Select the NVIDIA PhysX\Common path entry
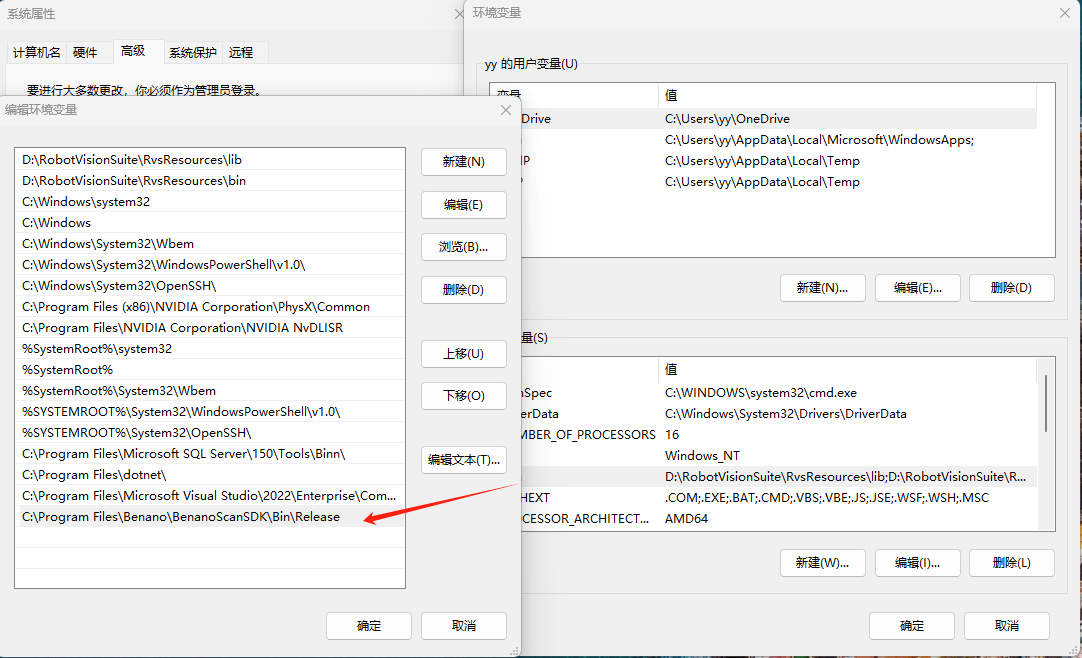 pos(196,307)
